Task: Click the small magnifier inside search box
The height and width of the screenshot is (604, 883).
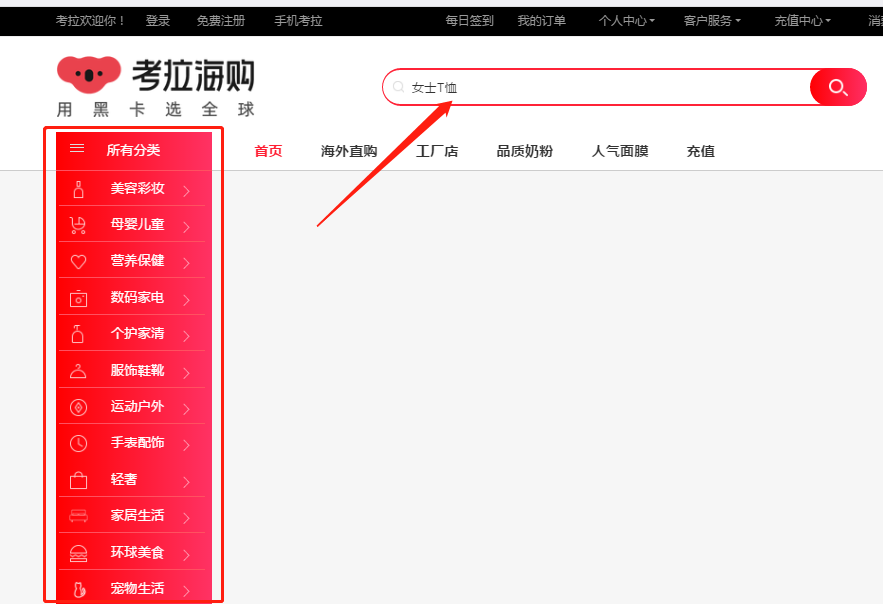Action: pyautogui.click(x=398, y=87)
